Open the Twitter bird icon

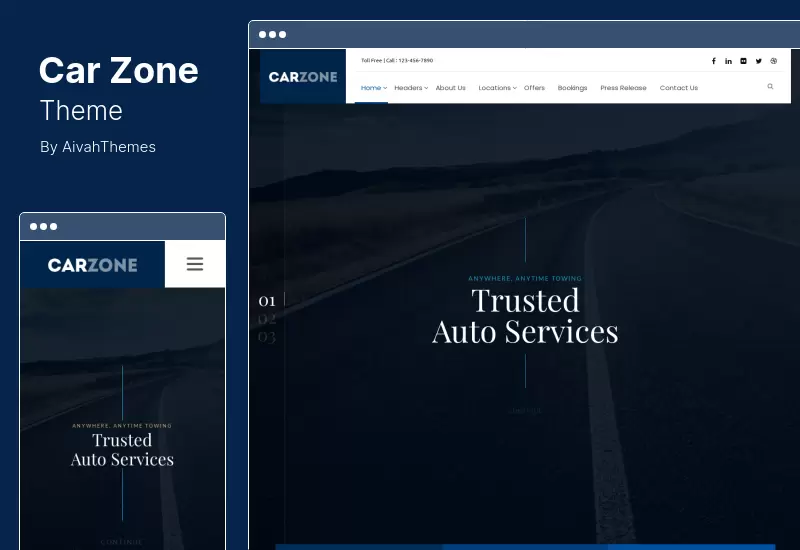[x=759, y=61]
